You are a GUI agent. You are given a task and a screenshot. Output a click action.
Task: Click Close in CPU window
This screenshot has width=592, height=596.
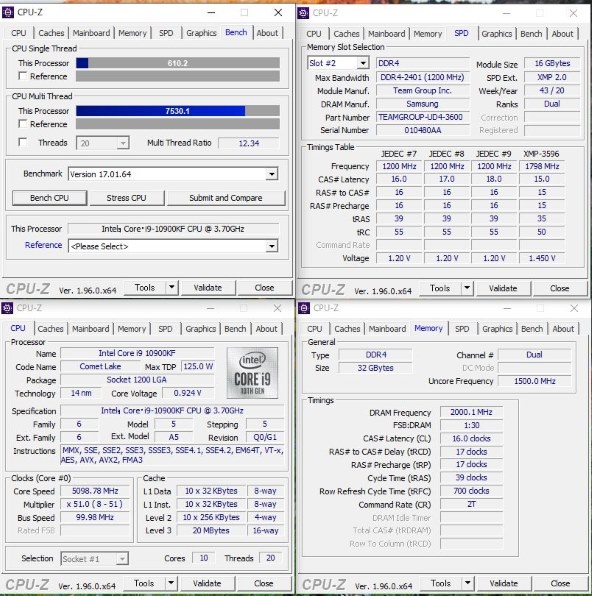263,583
